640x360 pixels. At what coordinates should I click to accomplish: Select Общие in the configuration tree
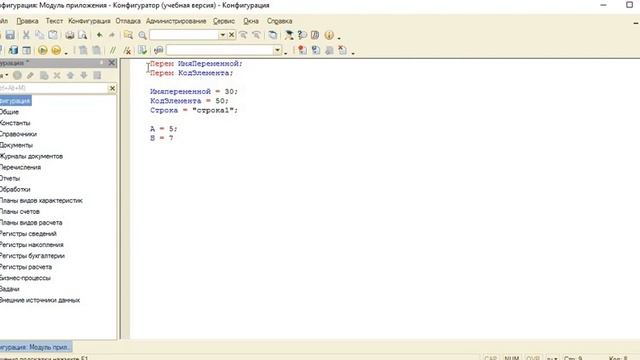[9, 112]
